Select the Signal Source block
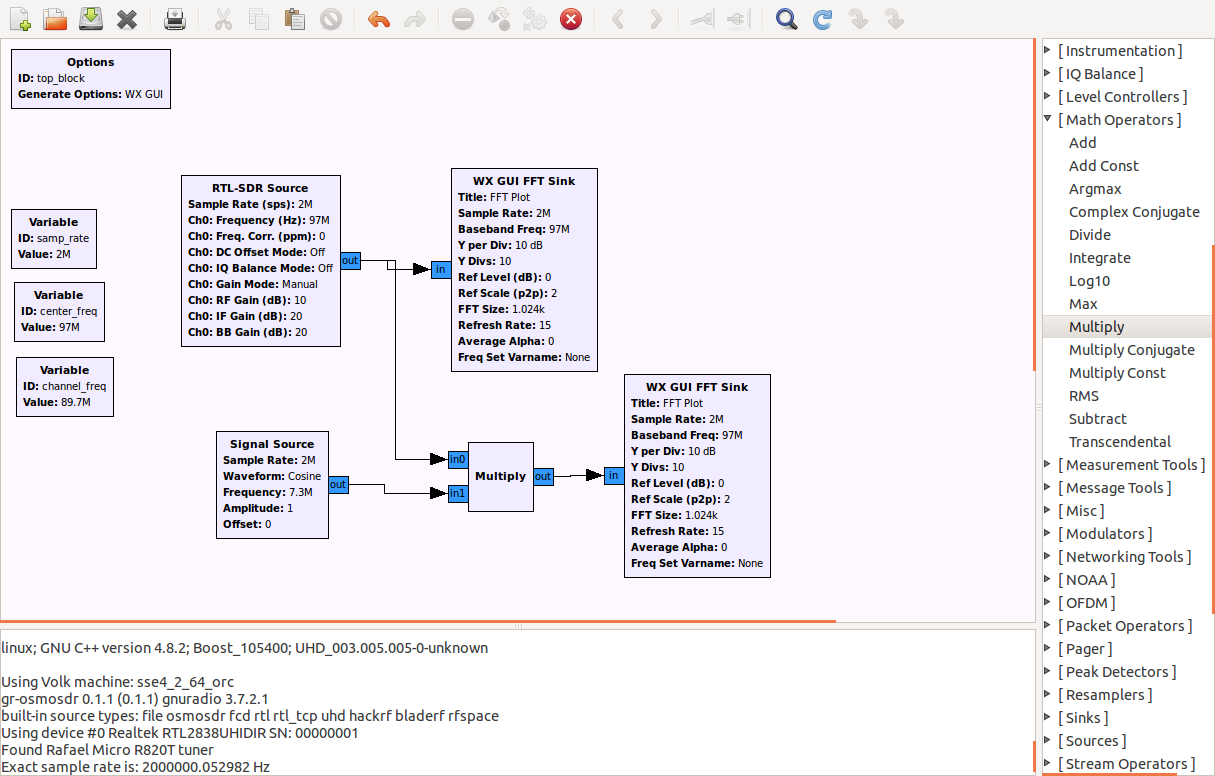This screenshot has width=1215, height=776. pos(272,485)
